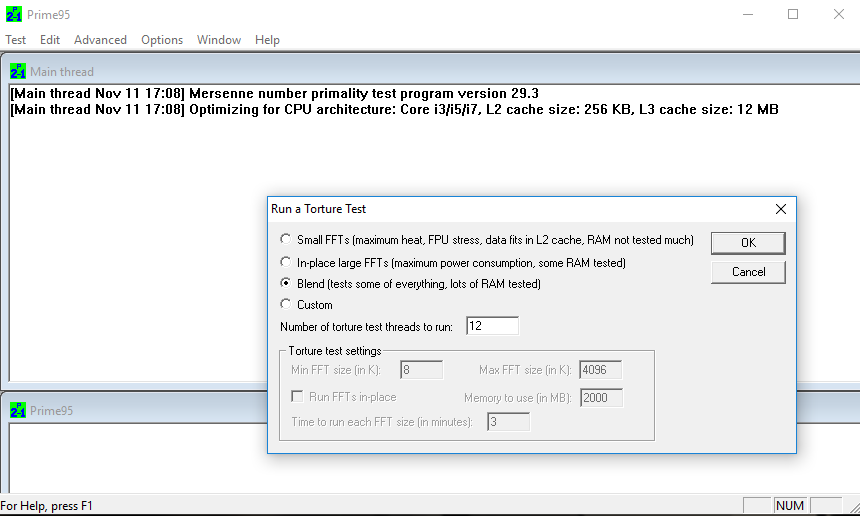Image resolution: width=860 pixels, height=516 pixels.
Task: Click the torture test threads number field
Action: click(492, 326)
